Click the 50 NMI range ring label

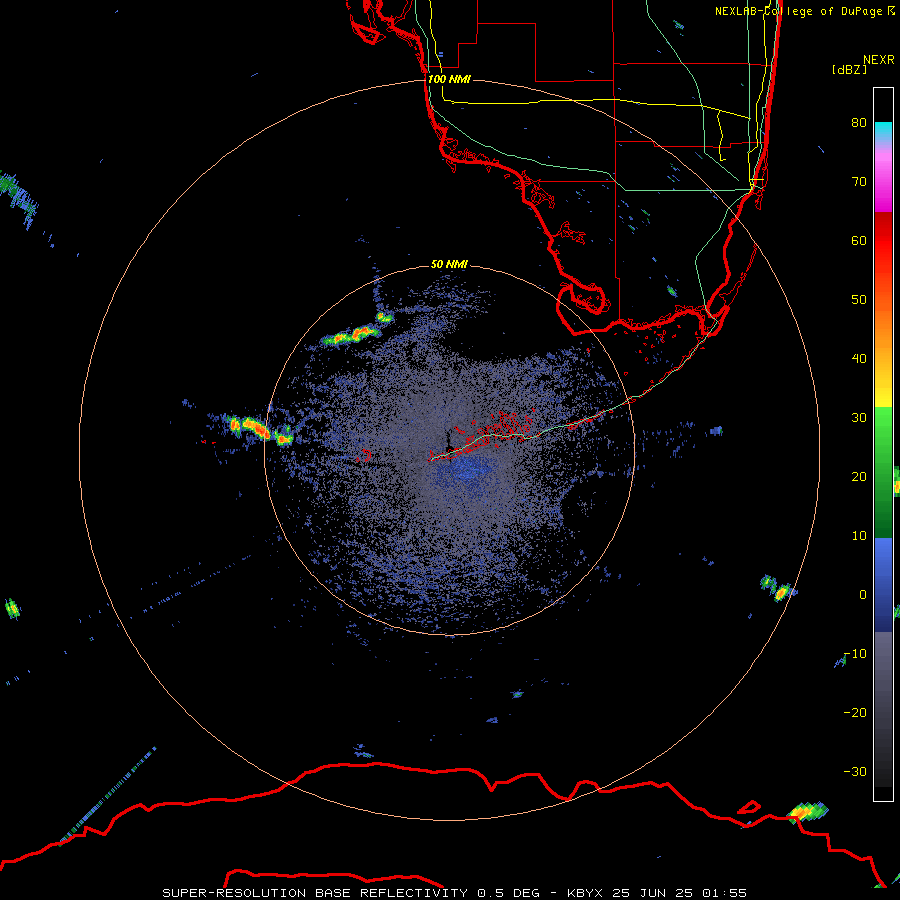coord(449,264)
